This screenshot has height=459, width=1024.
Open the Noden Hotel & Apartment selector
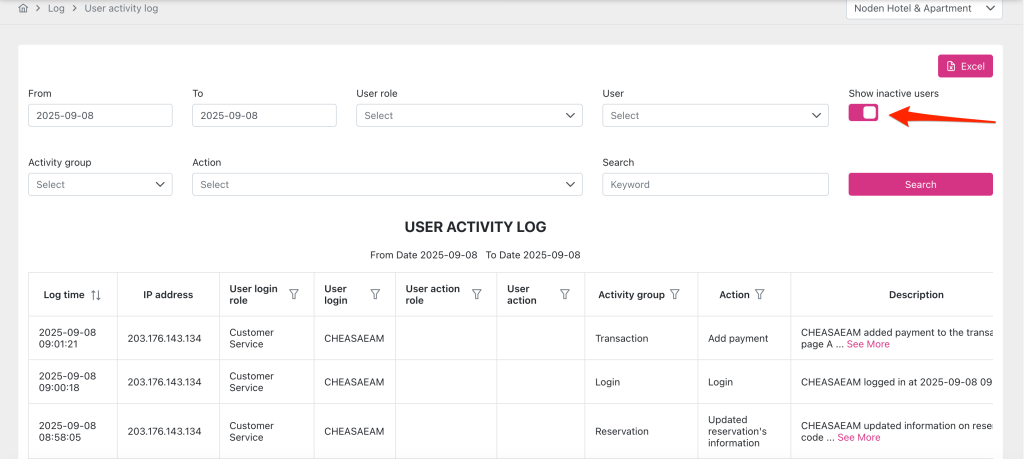coord(924,9)
